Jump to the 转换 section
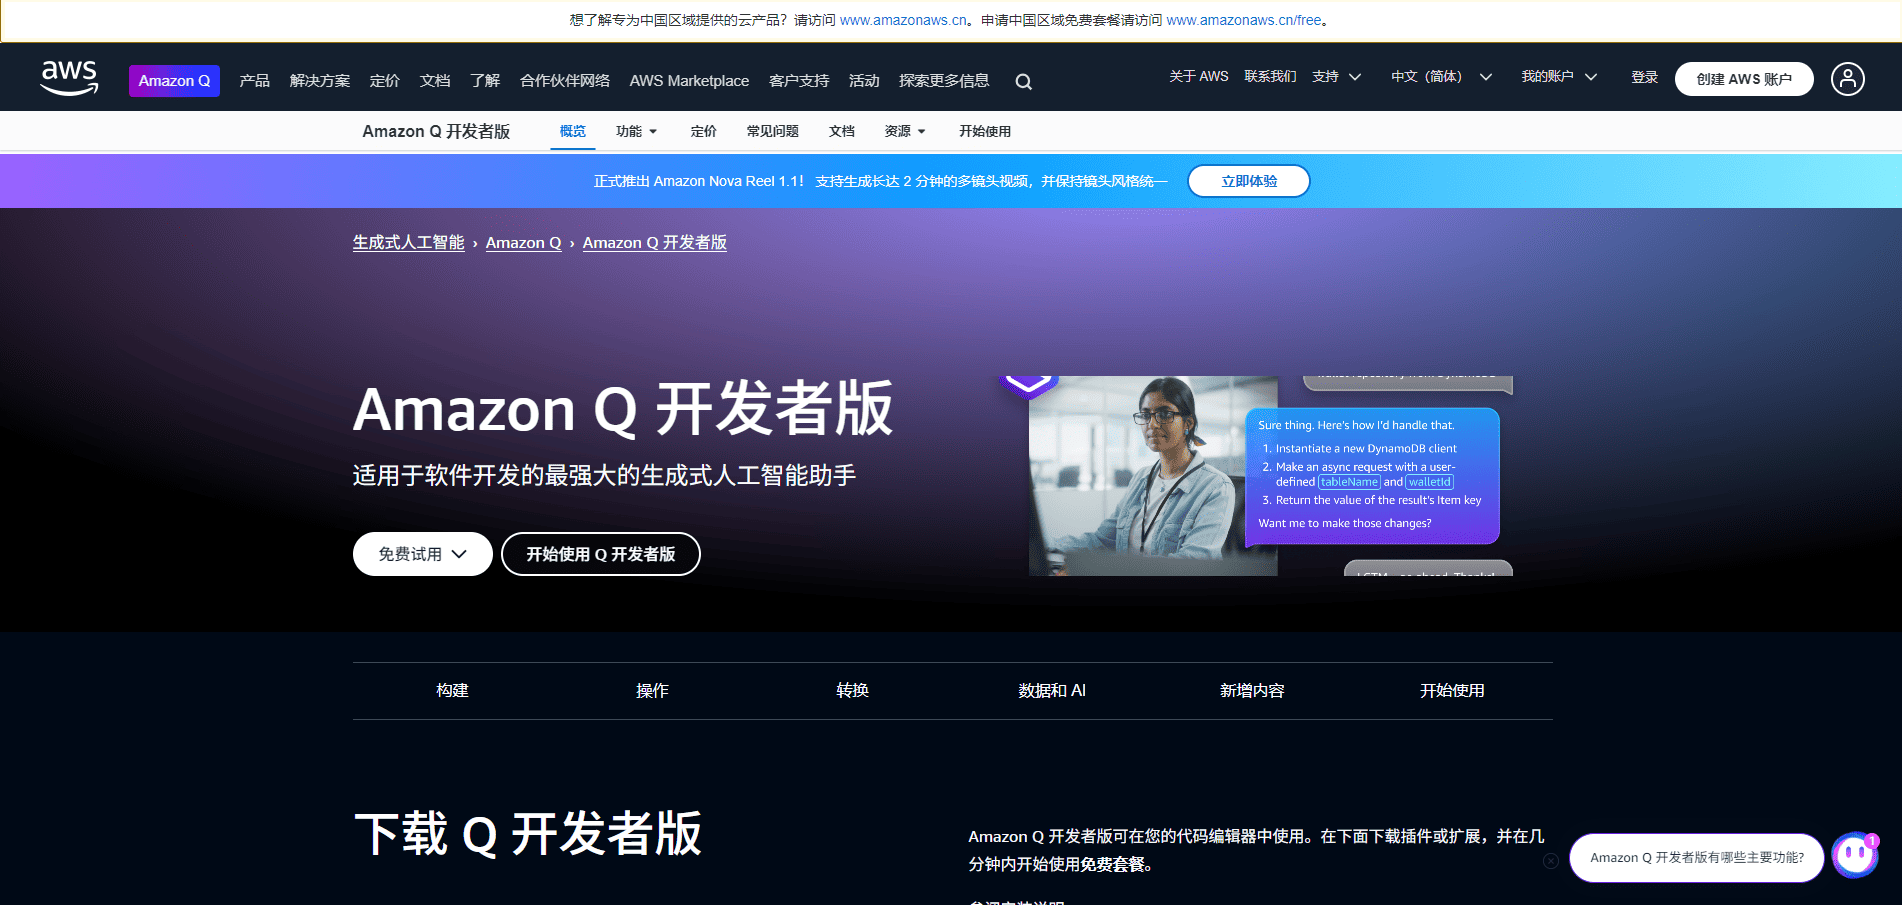The width and height of the screenshot is (1902, 905). [852, 691]
